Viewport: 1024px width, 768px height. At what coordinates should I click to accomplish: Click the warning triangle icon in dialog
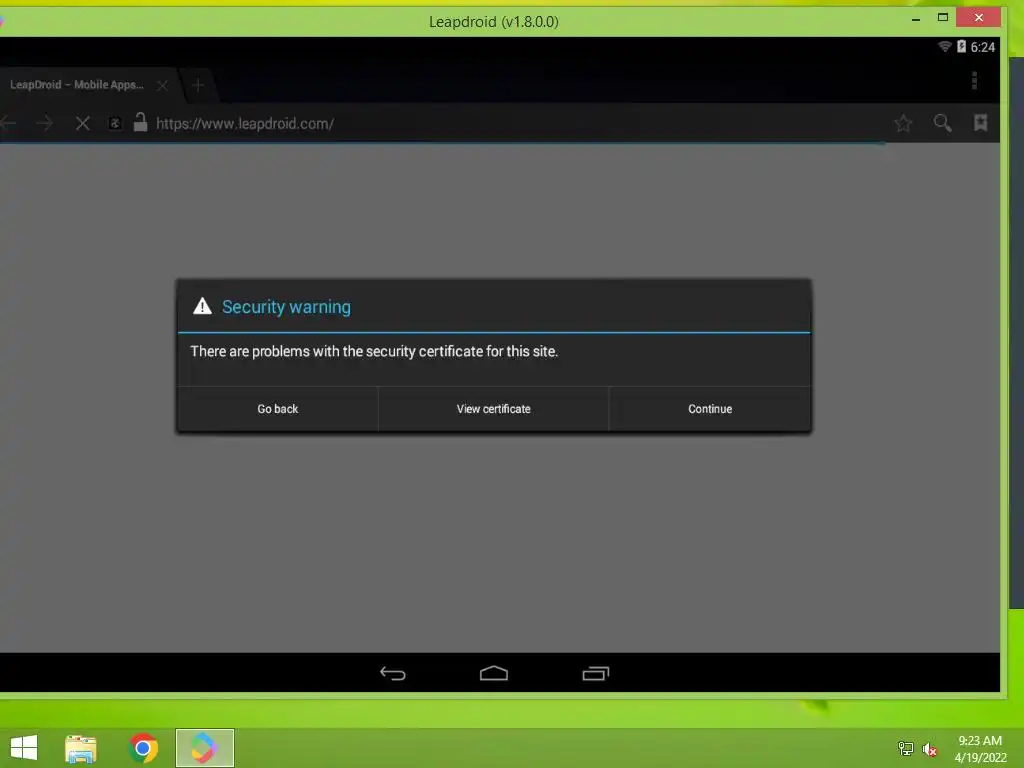point(202,306)
